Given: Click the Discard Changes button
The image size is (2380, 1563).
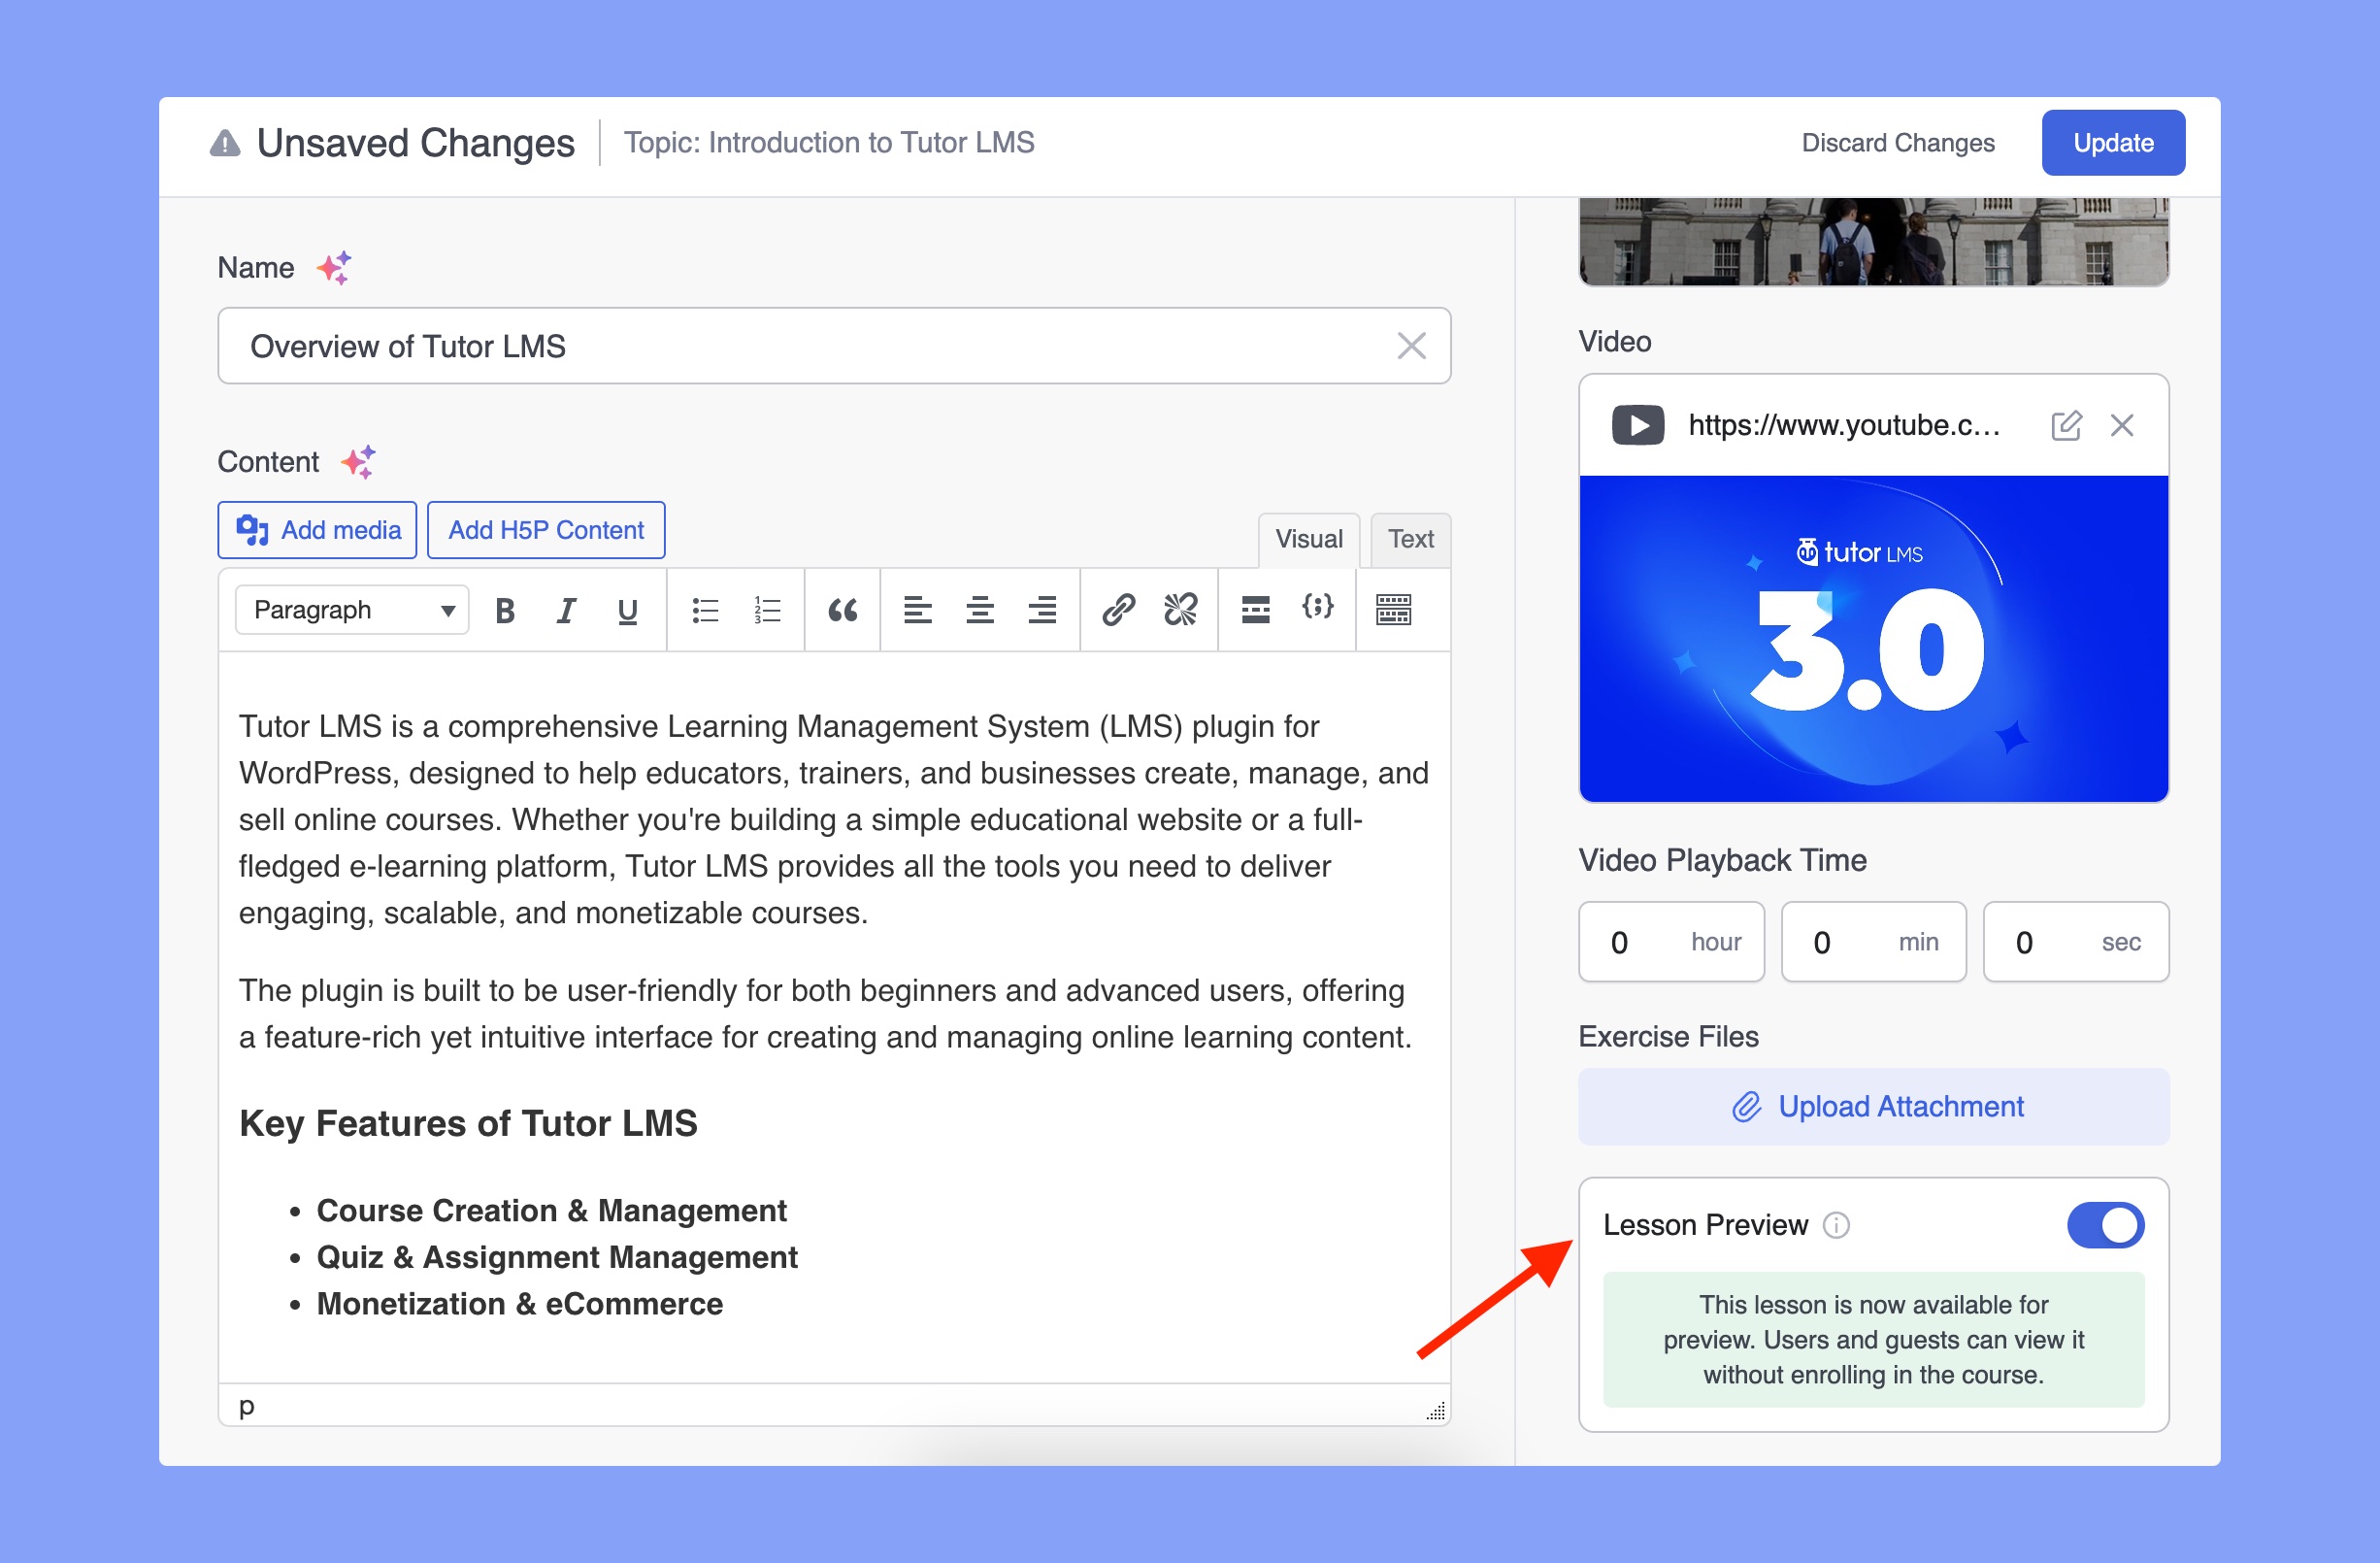Looking at the screenshot, I should pos(1901,143).
